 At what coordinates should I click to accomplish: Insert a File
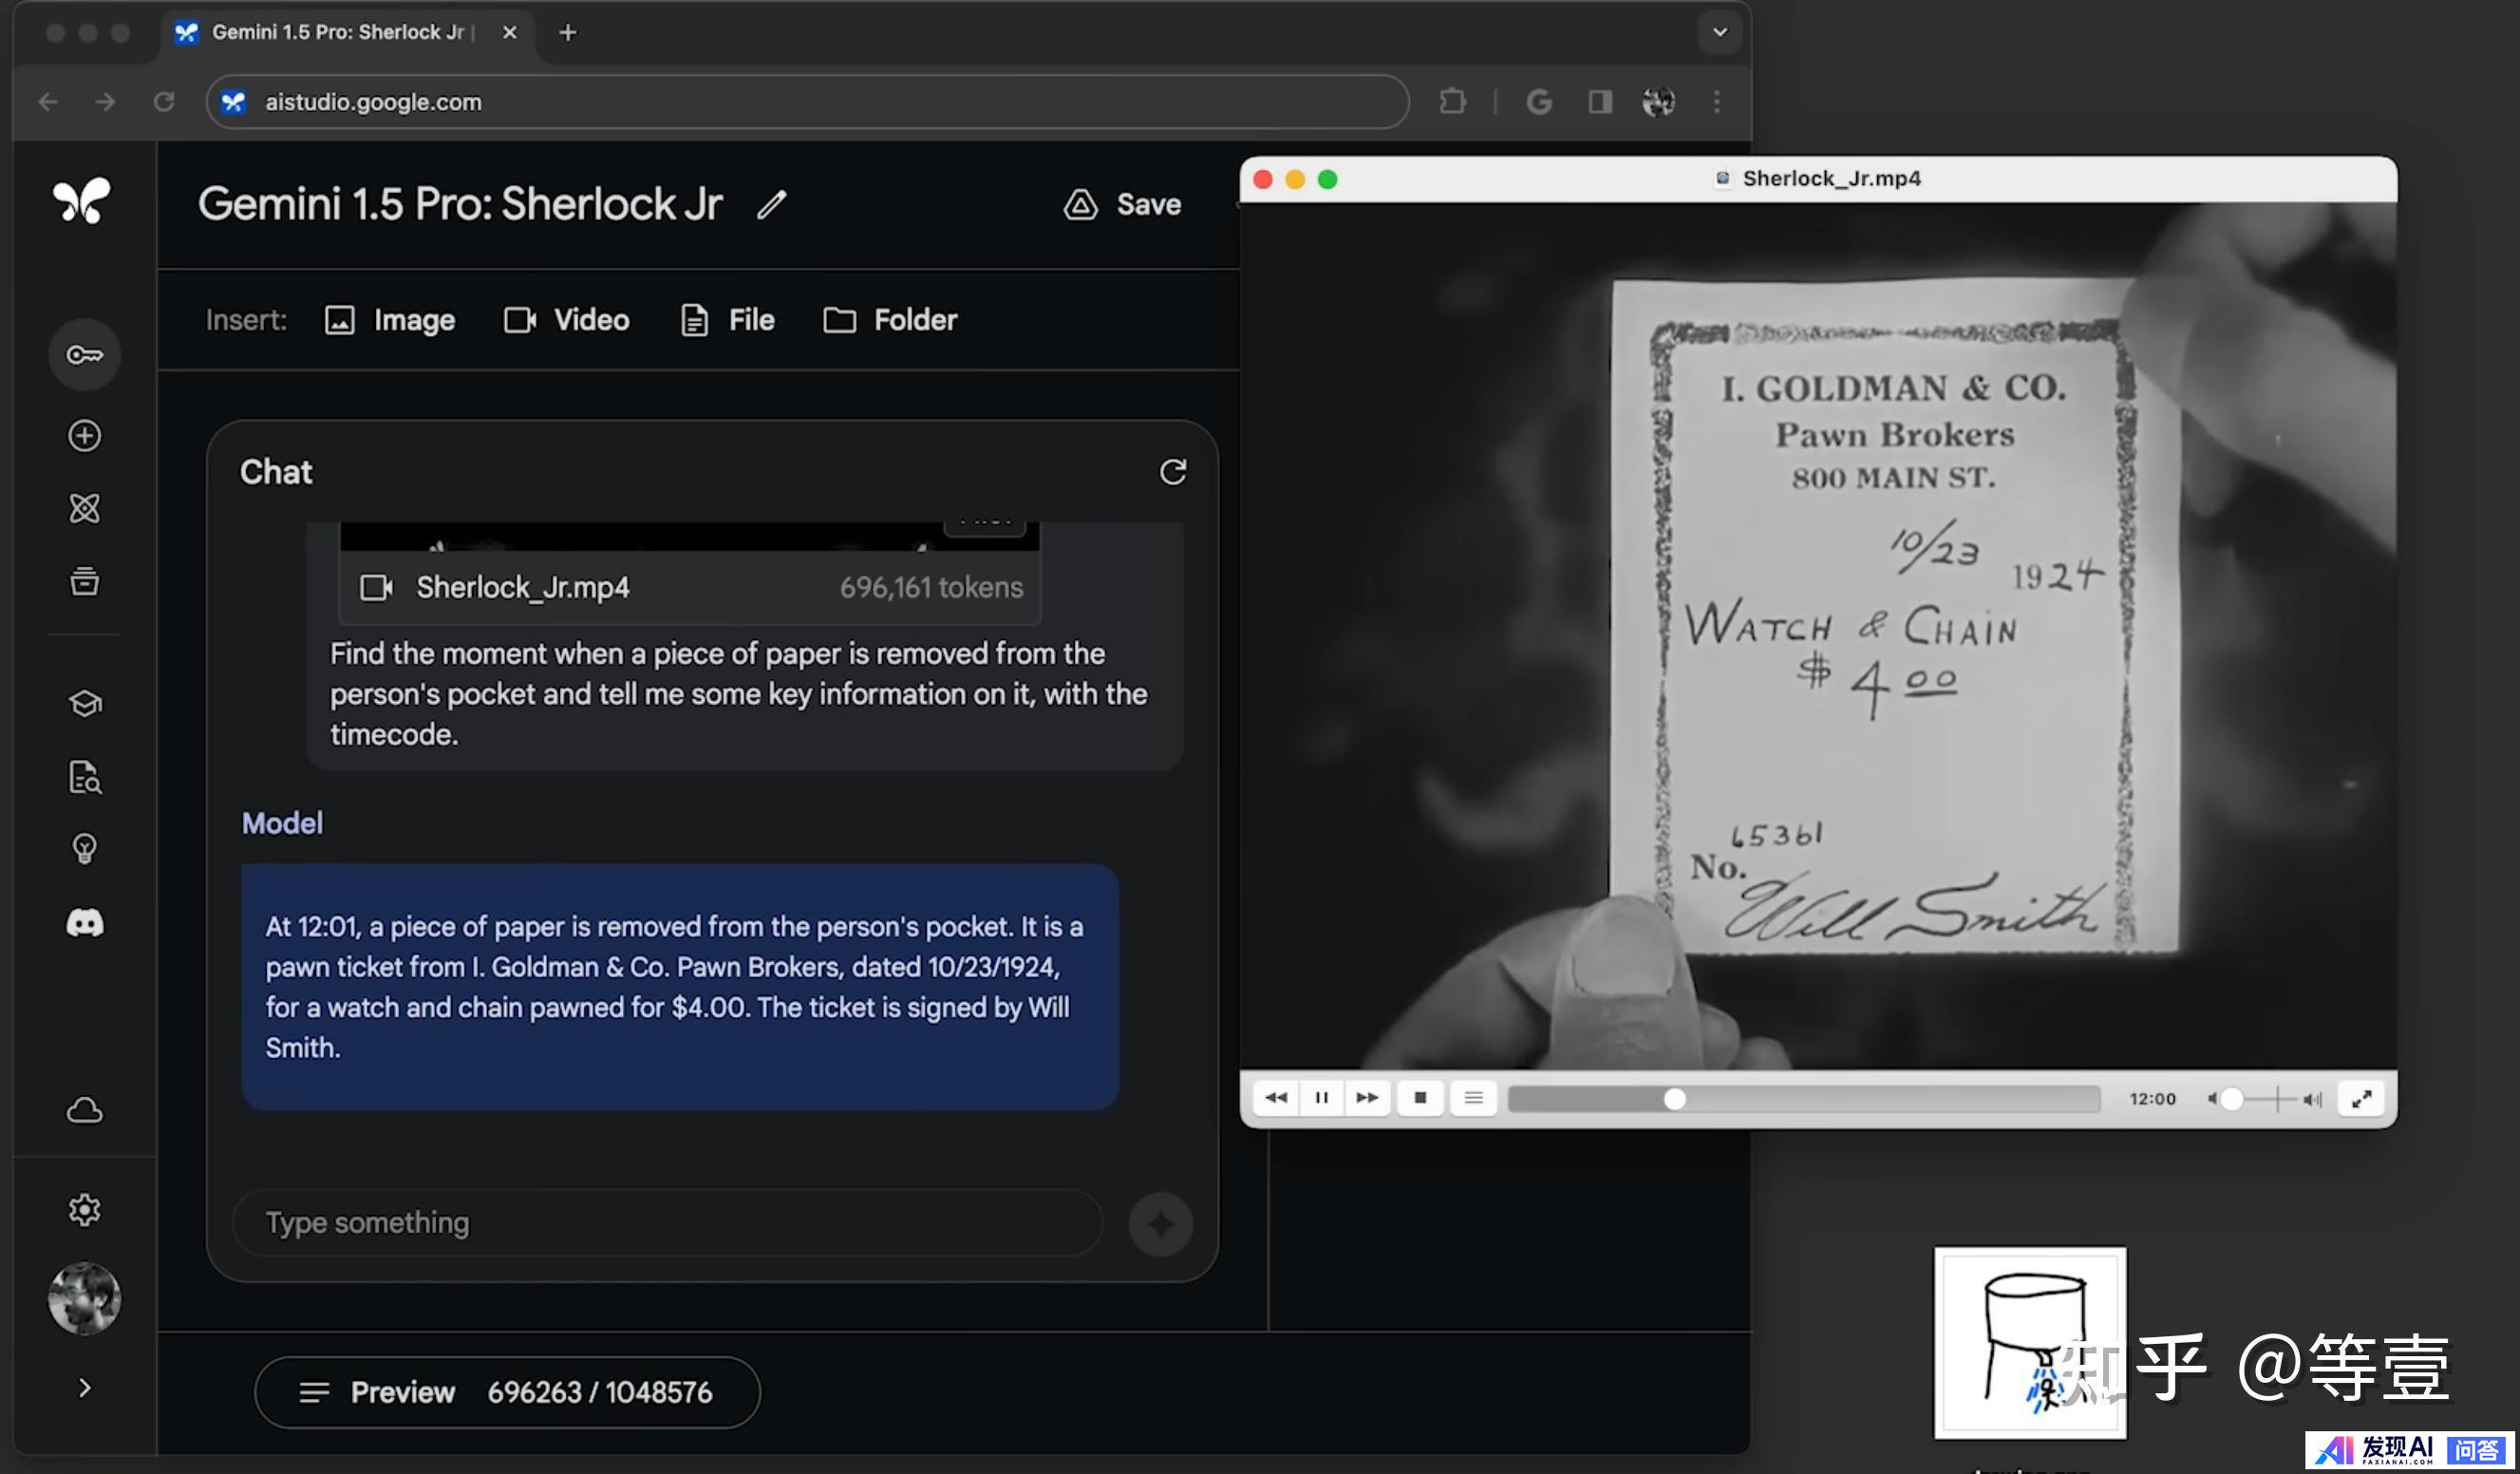click(x=727, y=320)
